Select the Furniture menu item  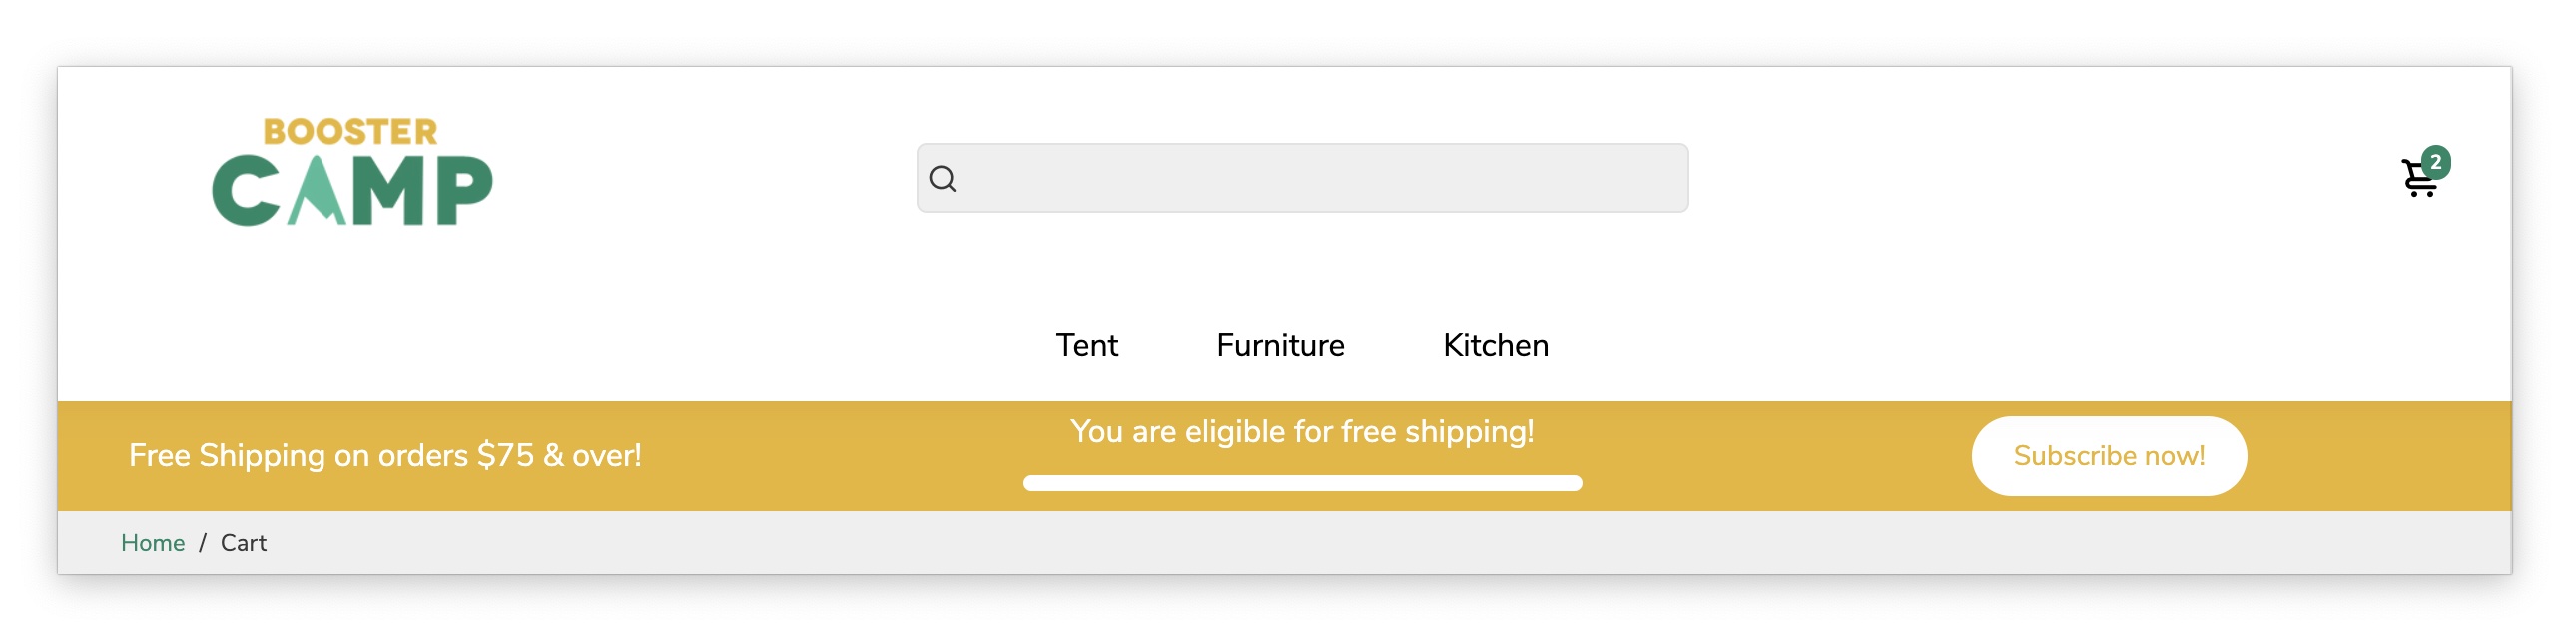pyautogui.click(x=1280, y=346)
